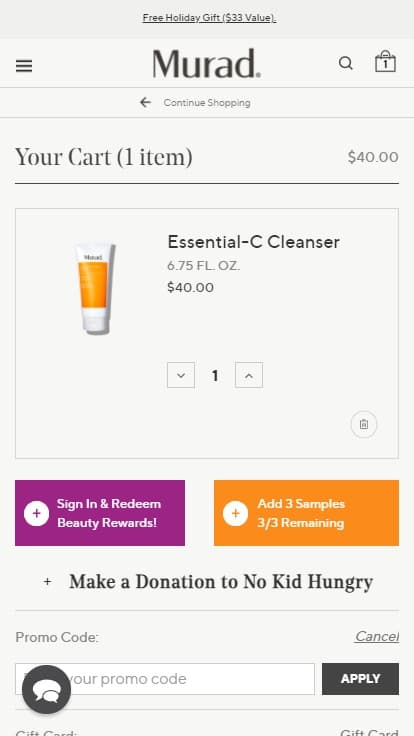The image size is (414, 736).
Task: Remove item with the trash icon
Action: (x=364, y=424)
